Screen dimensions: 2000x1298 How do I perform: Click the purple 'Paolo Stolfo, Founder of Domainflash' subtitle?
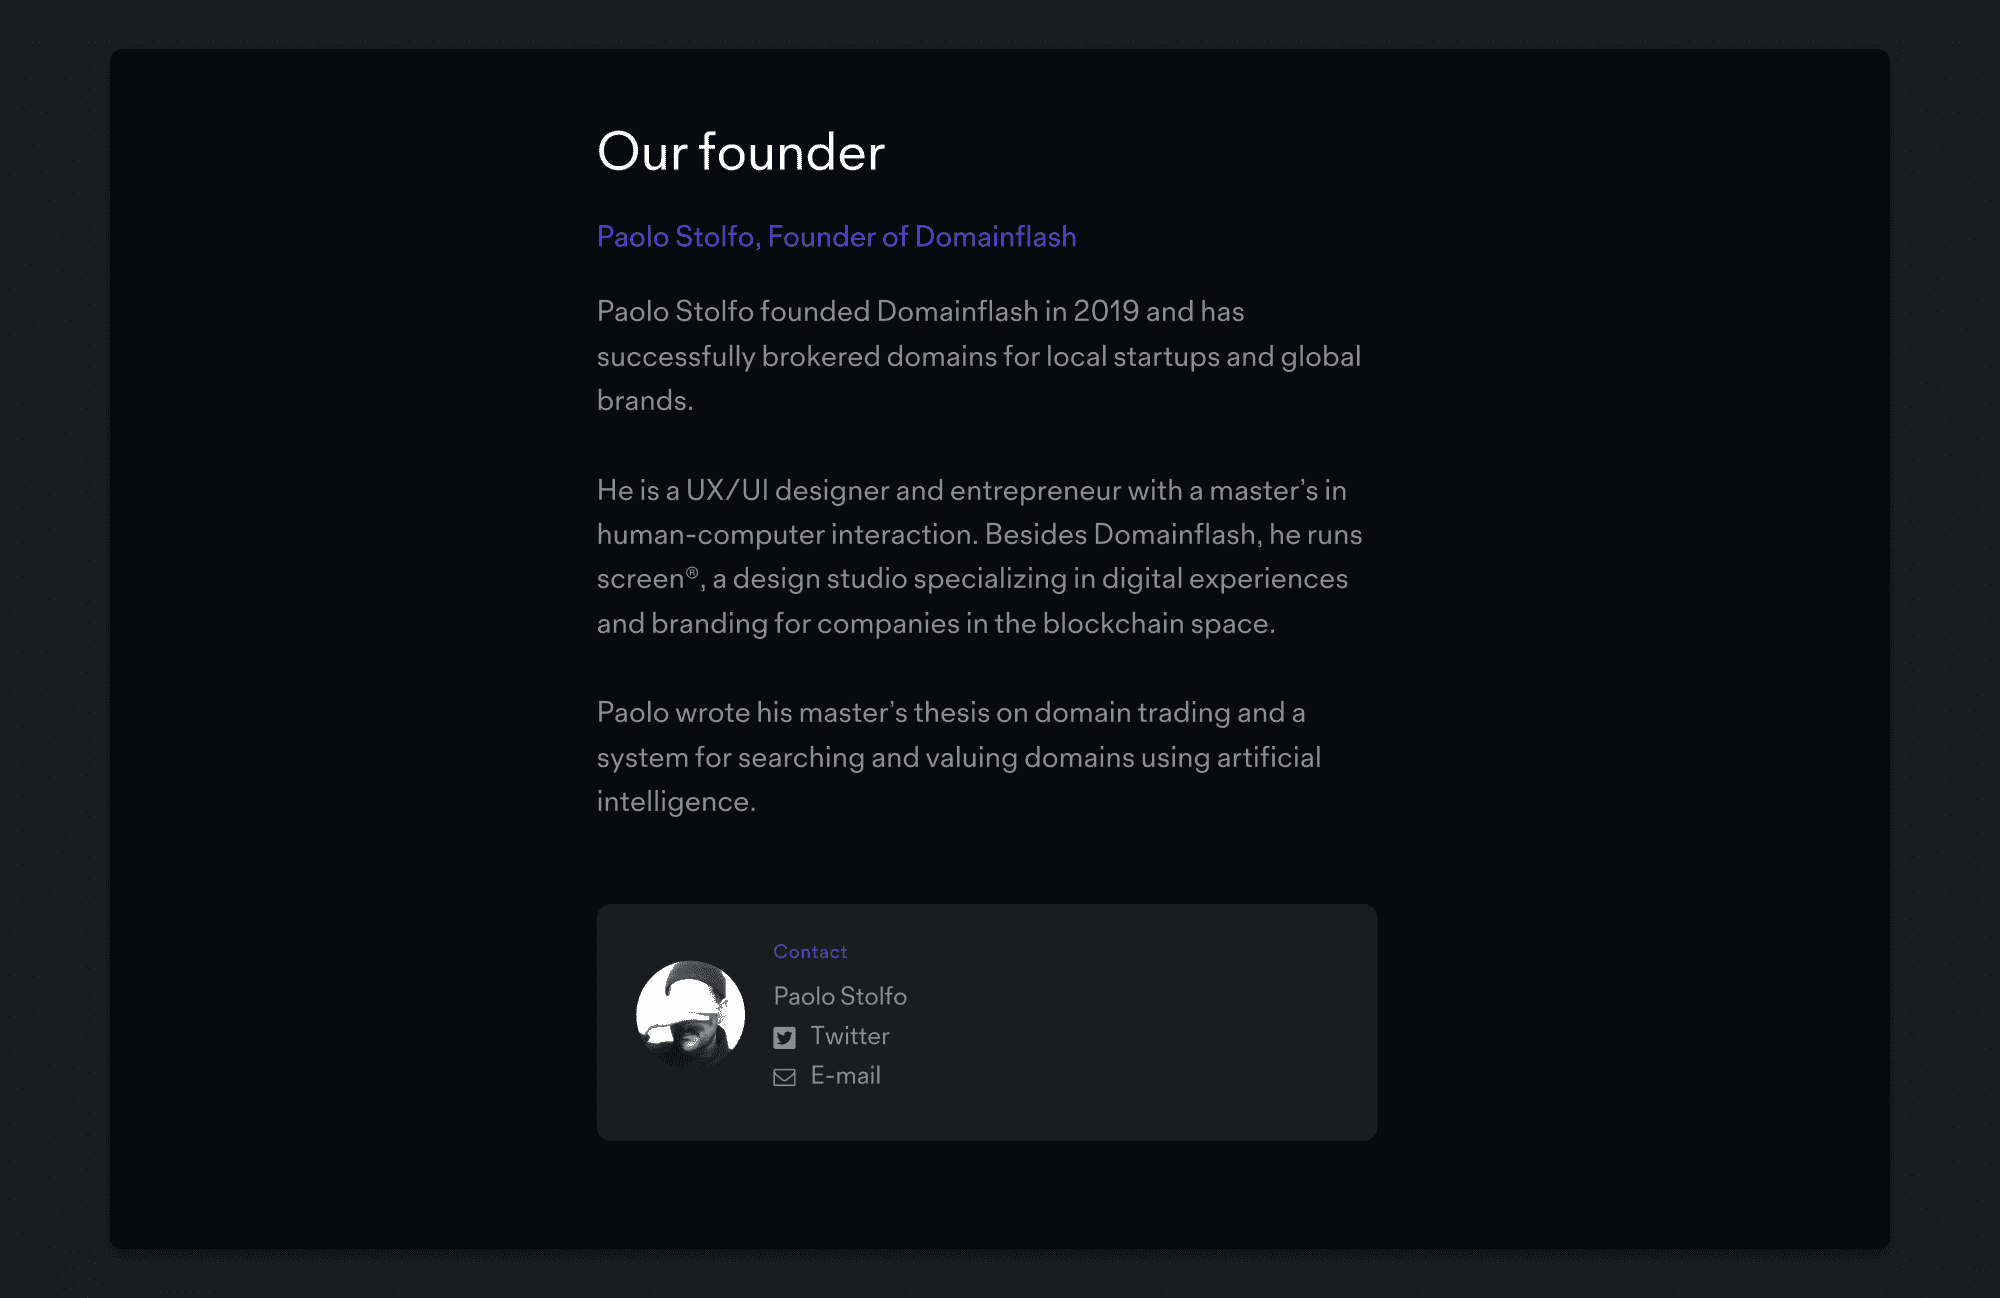(x=836, y=237)
